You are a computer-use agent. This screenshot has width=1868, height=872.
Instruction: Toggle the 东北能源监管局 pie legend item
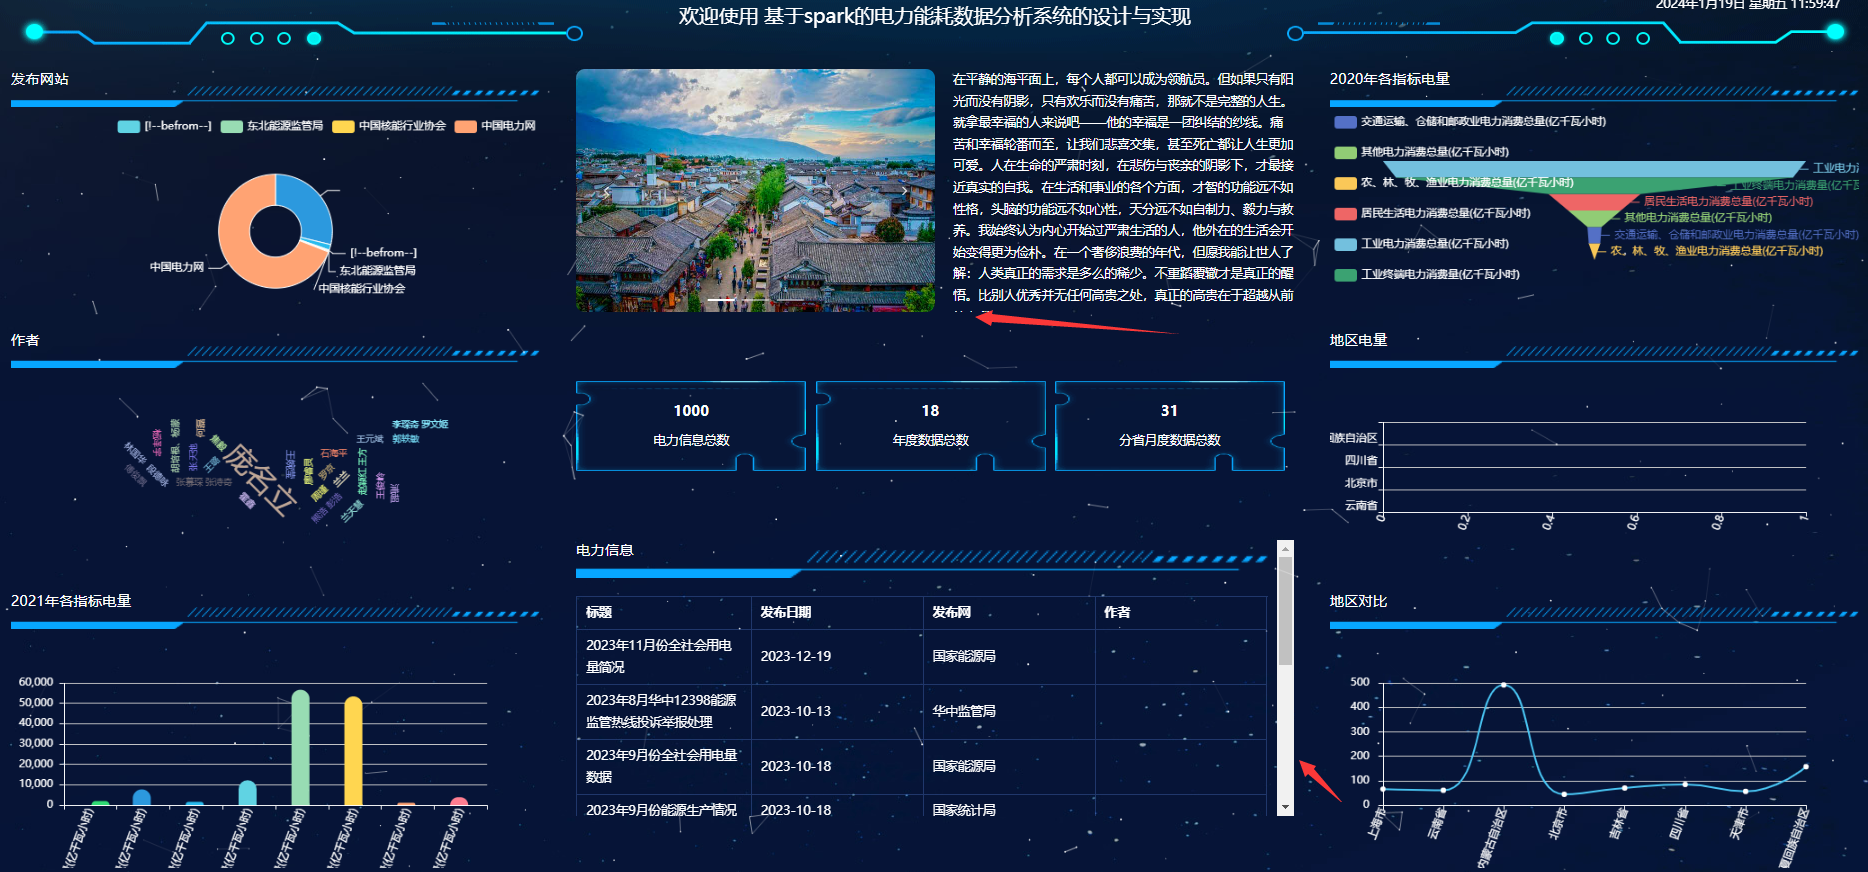(x=272, y=126)
